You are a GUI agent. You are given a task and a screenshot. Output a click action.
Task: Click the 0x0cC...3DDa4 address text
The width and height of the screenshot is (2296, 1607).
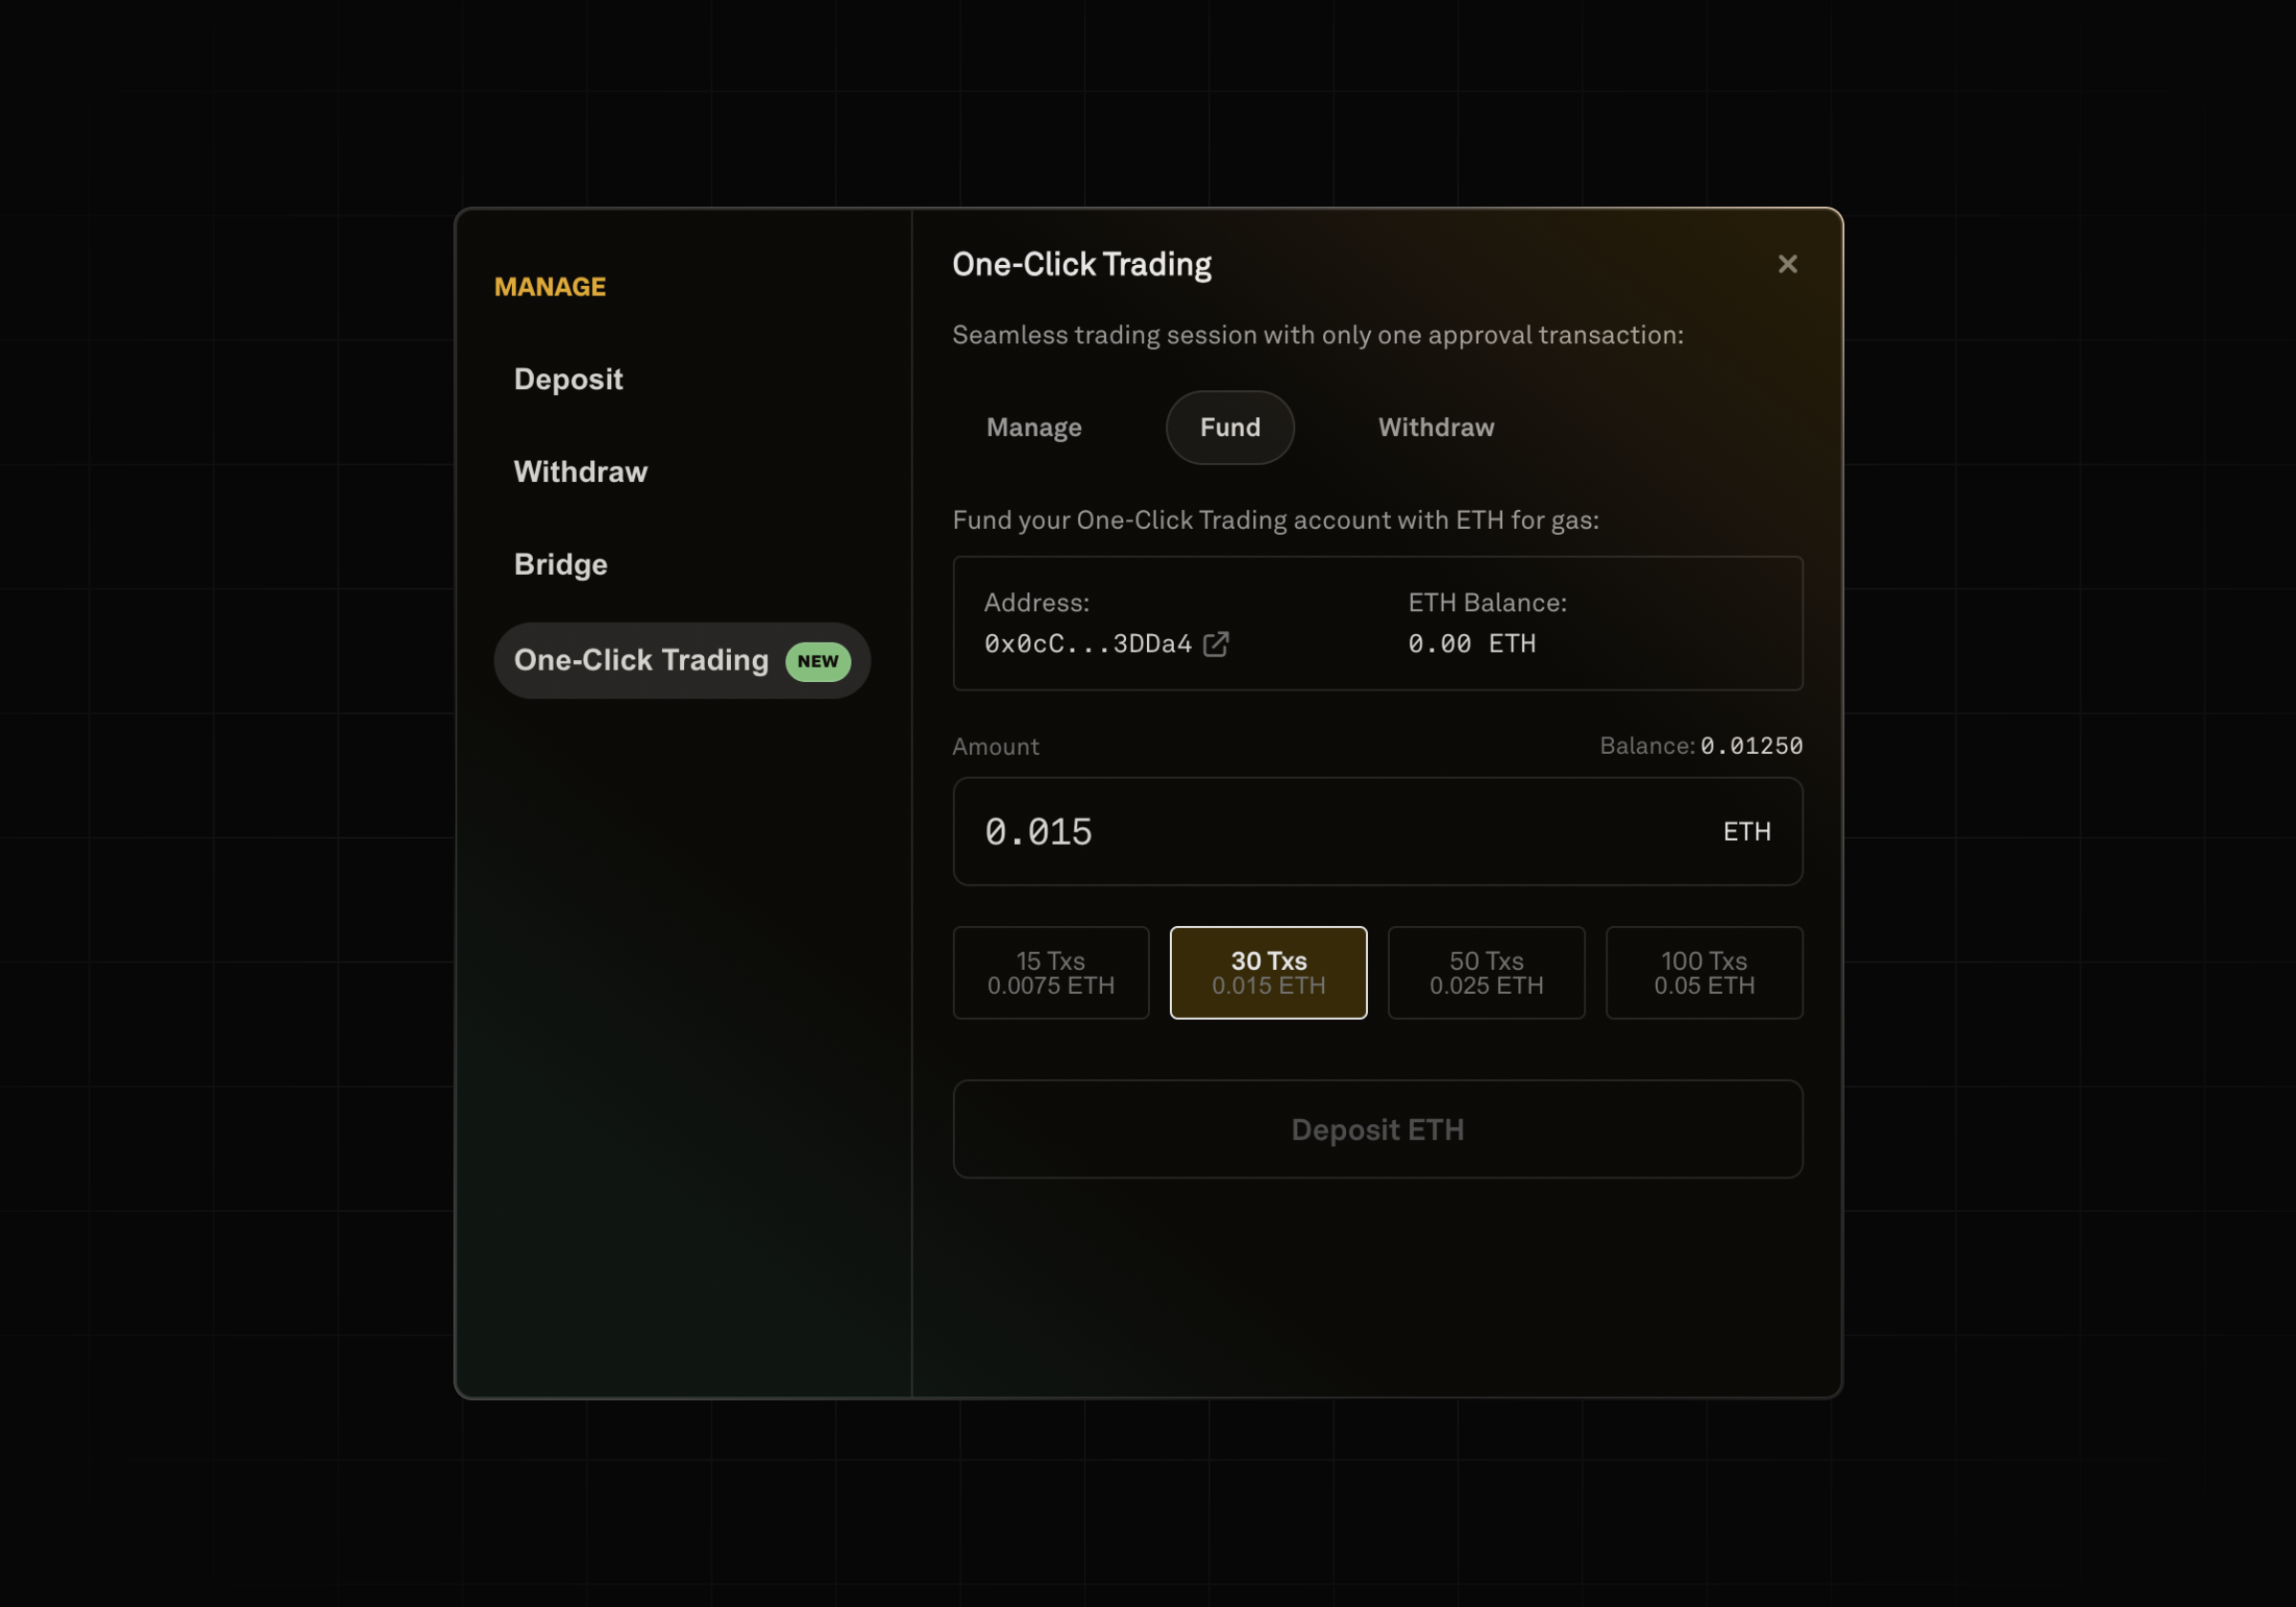(x=1088, y=644)
